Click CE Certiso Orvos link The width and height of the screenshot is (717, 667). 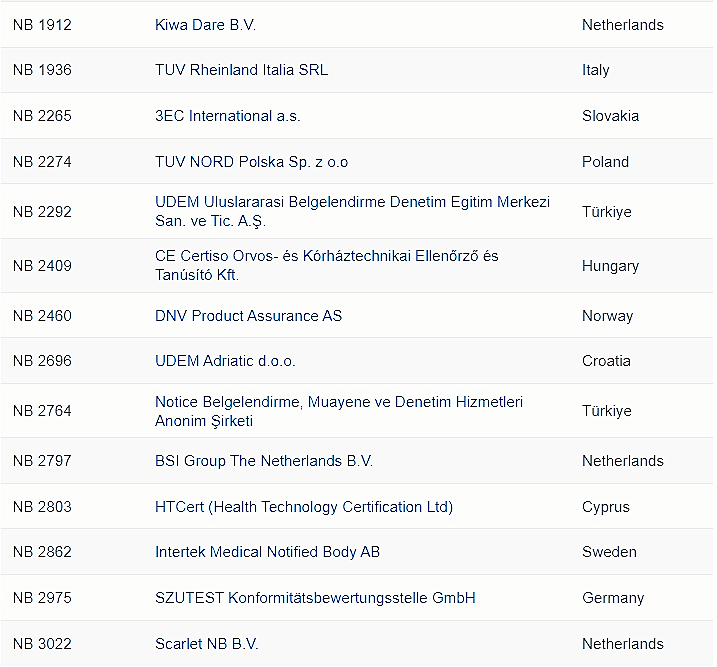(326, 256)
